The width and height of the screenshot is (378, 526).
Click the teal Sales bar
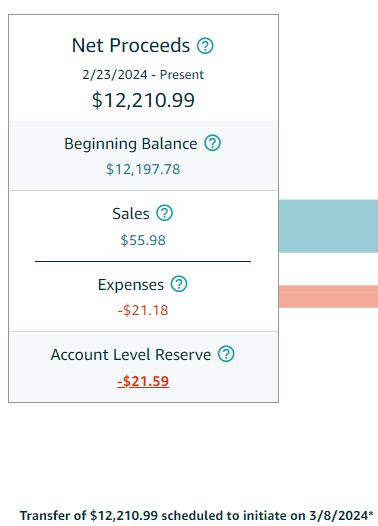click(328, 226)
